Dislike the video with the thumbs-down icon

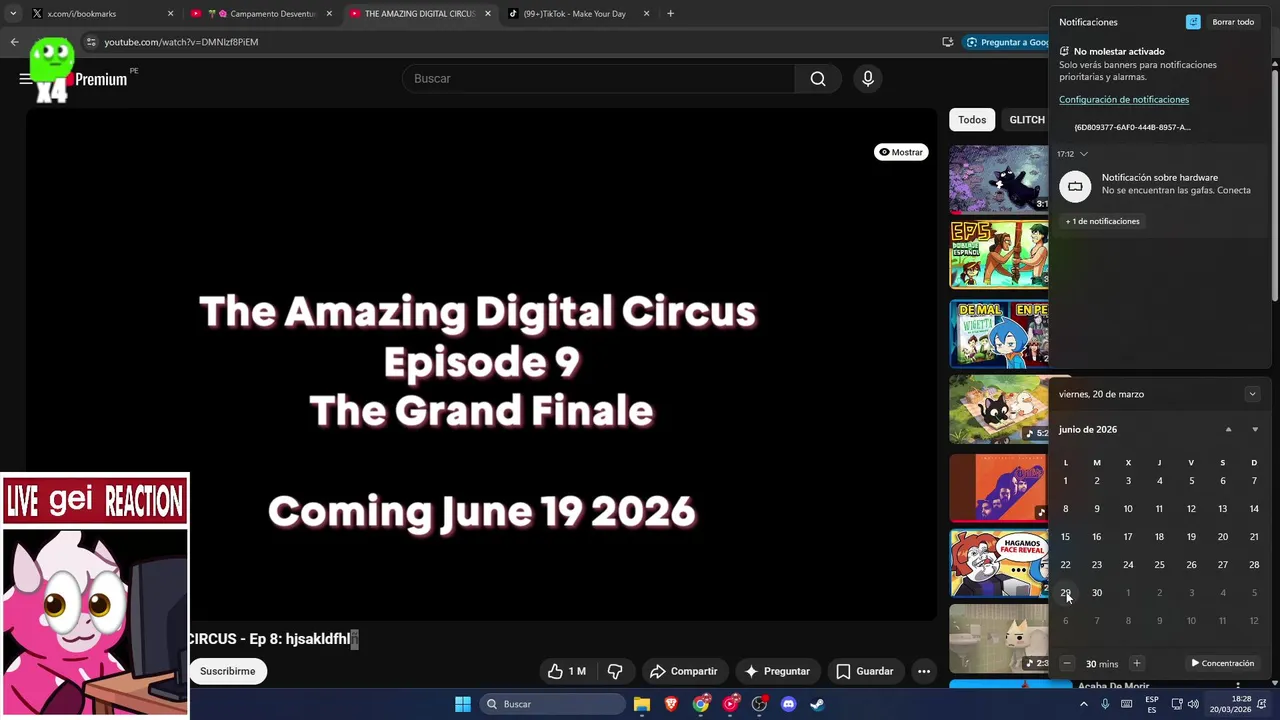(x=615, y=671)
